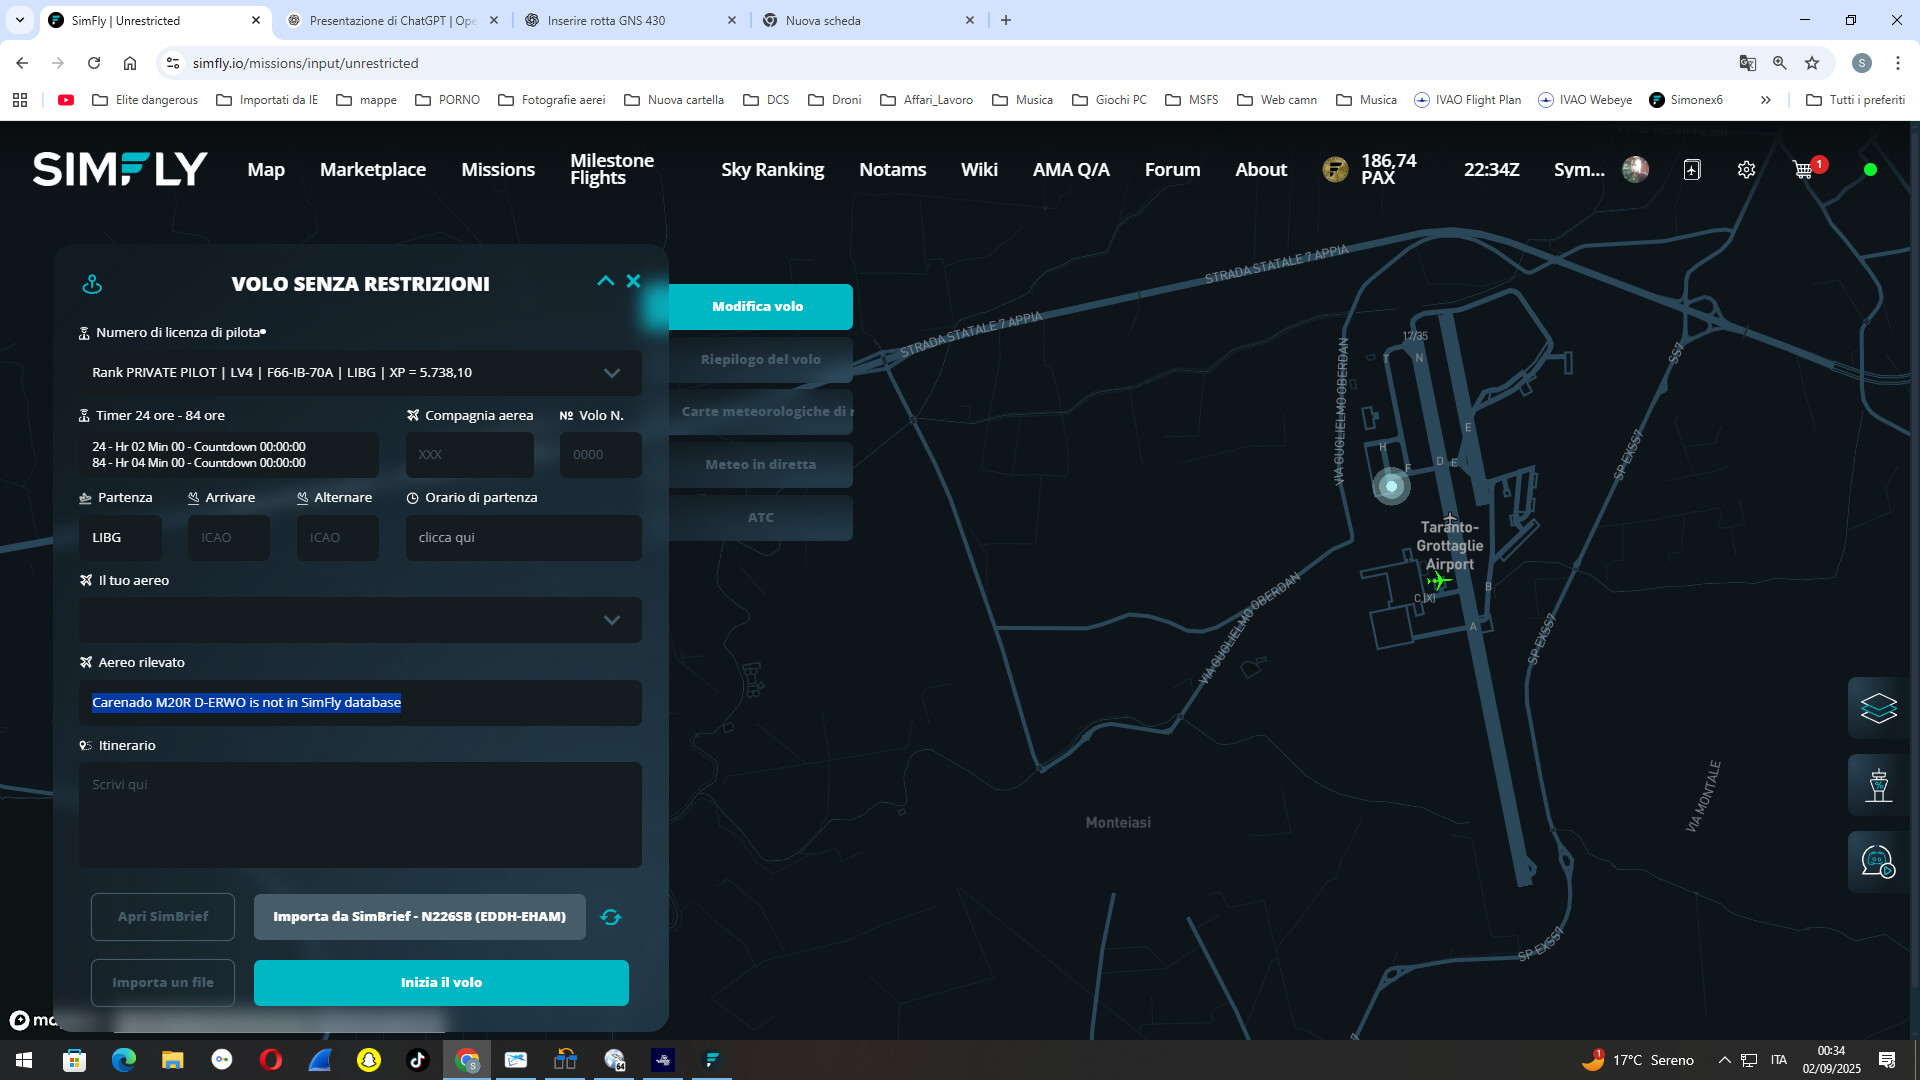
Task: Click Importa da SimBrief button
Action: tap(419, 917)
